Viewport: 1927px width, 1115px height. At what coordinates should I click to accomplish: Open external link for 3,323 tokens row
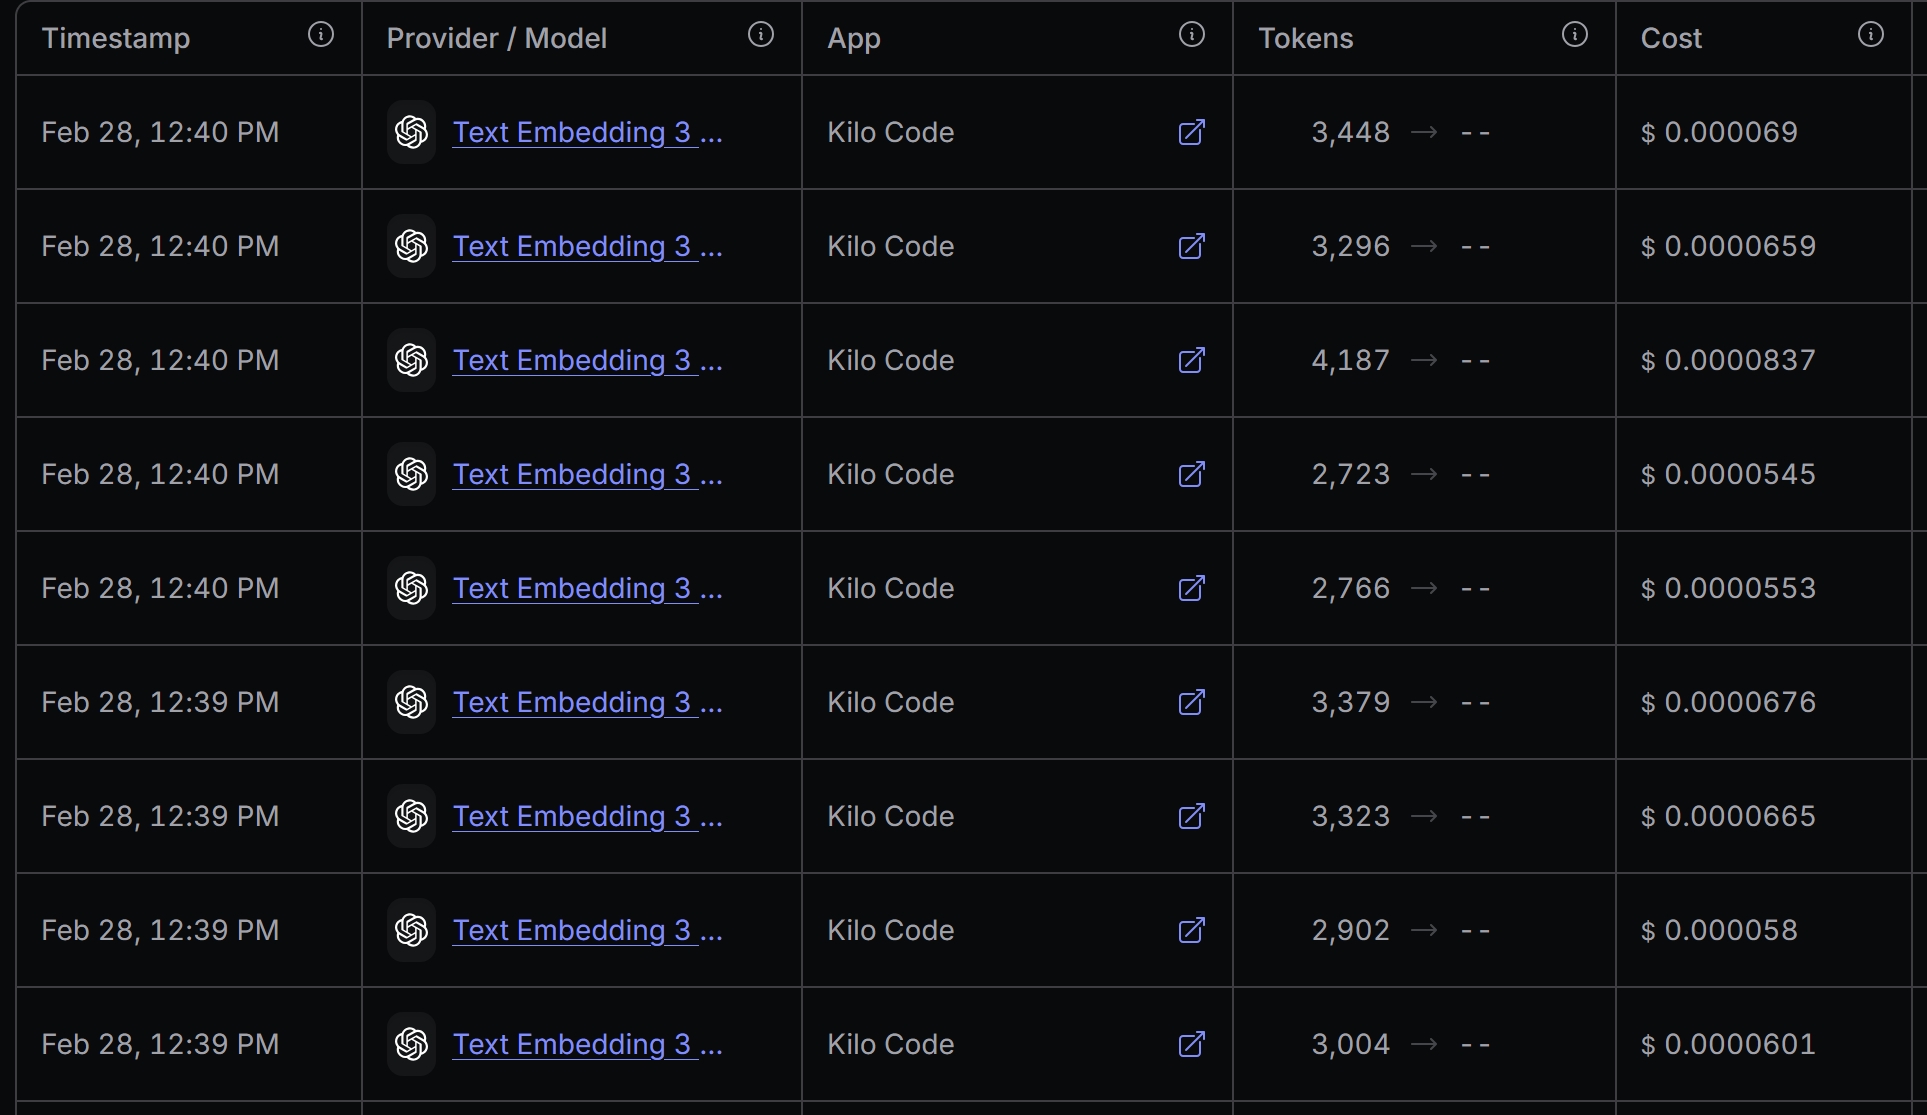(1191, 816)
